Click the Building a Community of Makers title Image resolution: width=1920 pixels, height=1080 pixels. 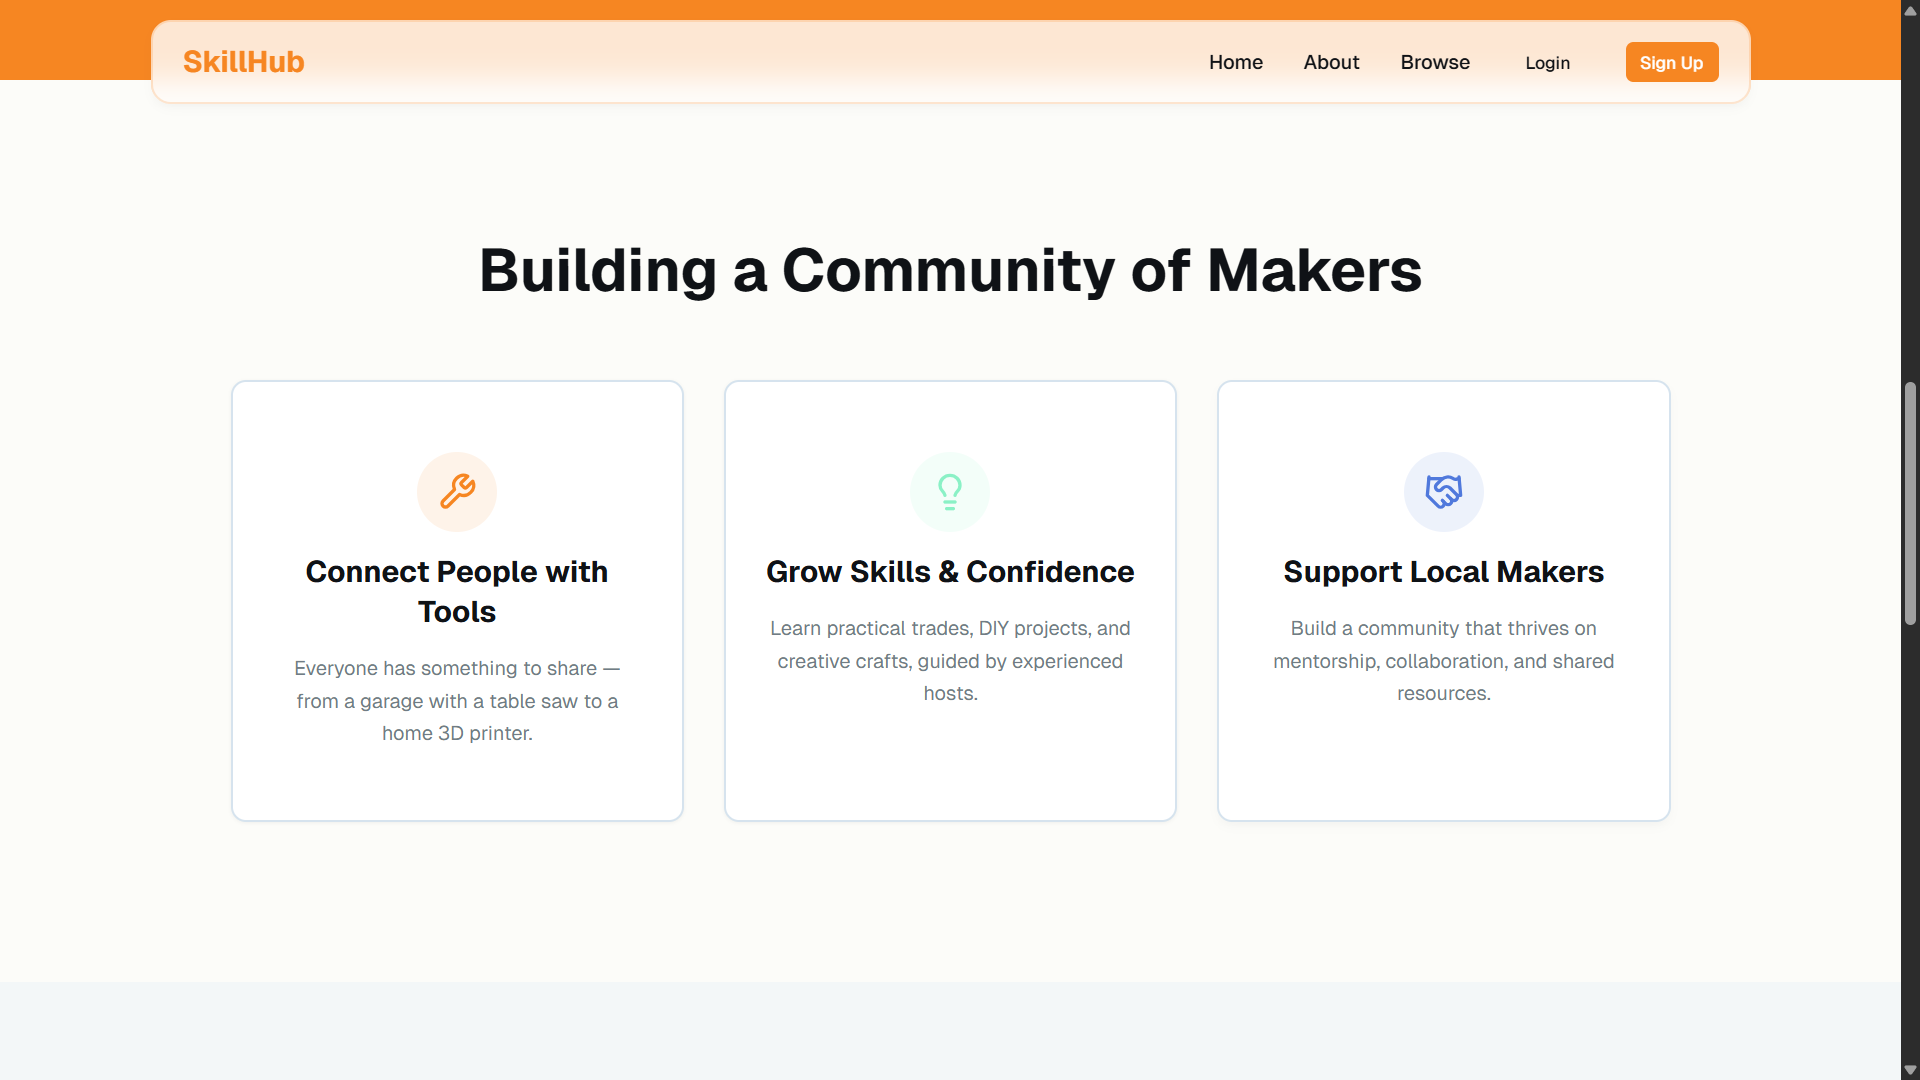pyautogui.click(x=950, y=270)
